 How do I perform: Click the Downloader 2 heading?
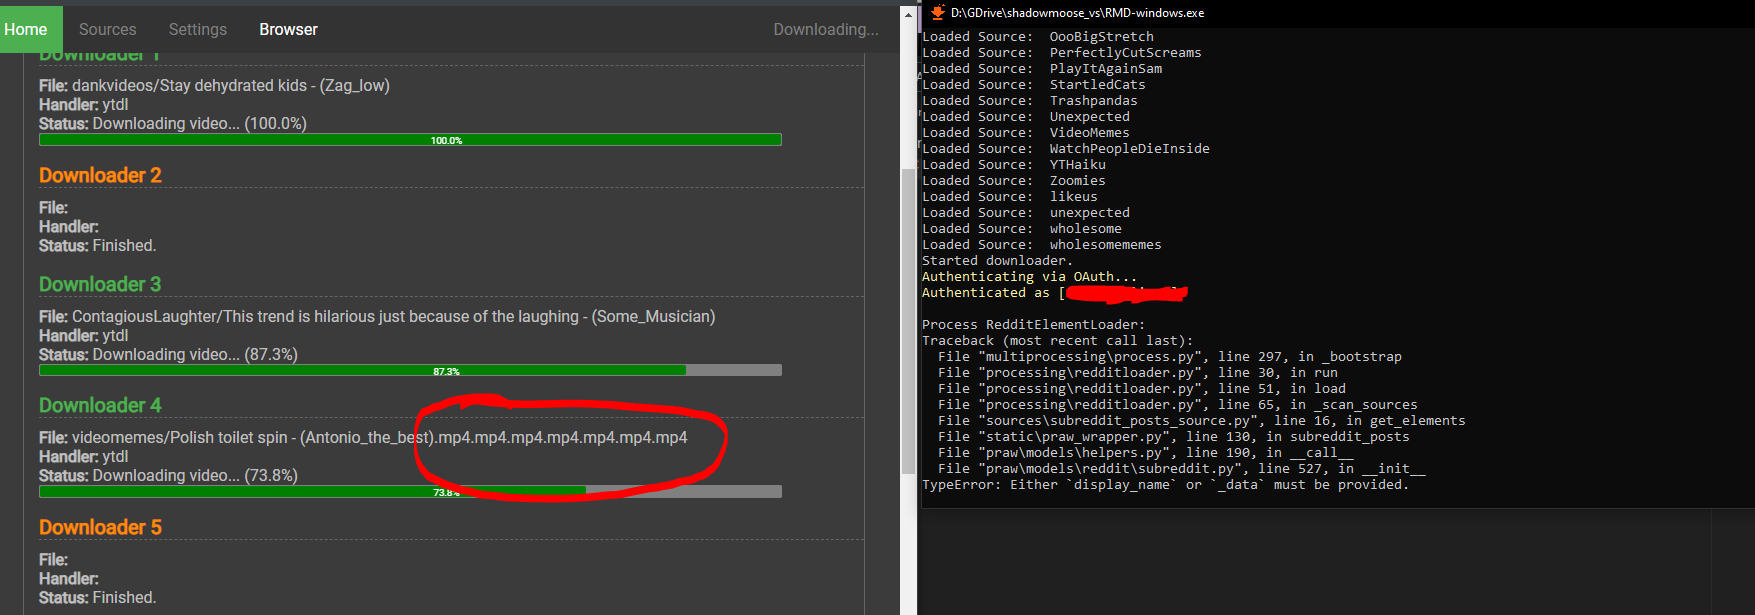(100, 175)
